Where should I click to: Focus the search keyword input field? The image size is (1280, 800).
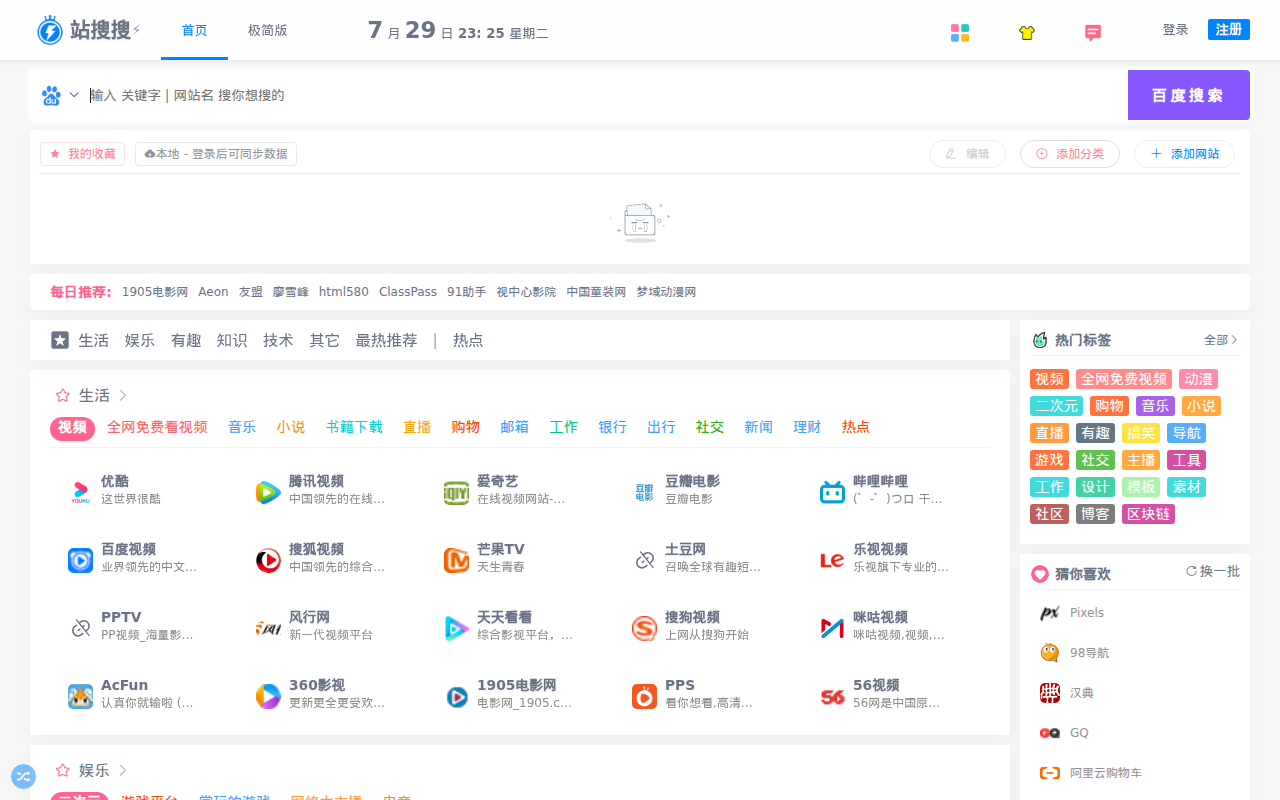point(605,95)
